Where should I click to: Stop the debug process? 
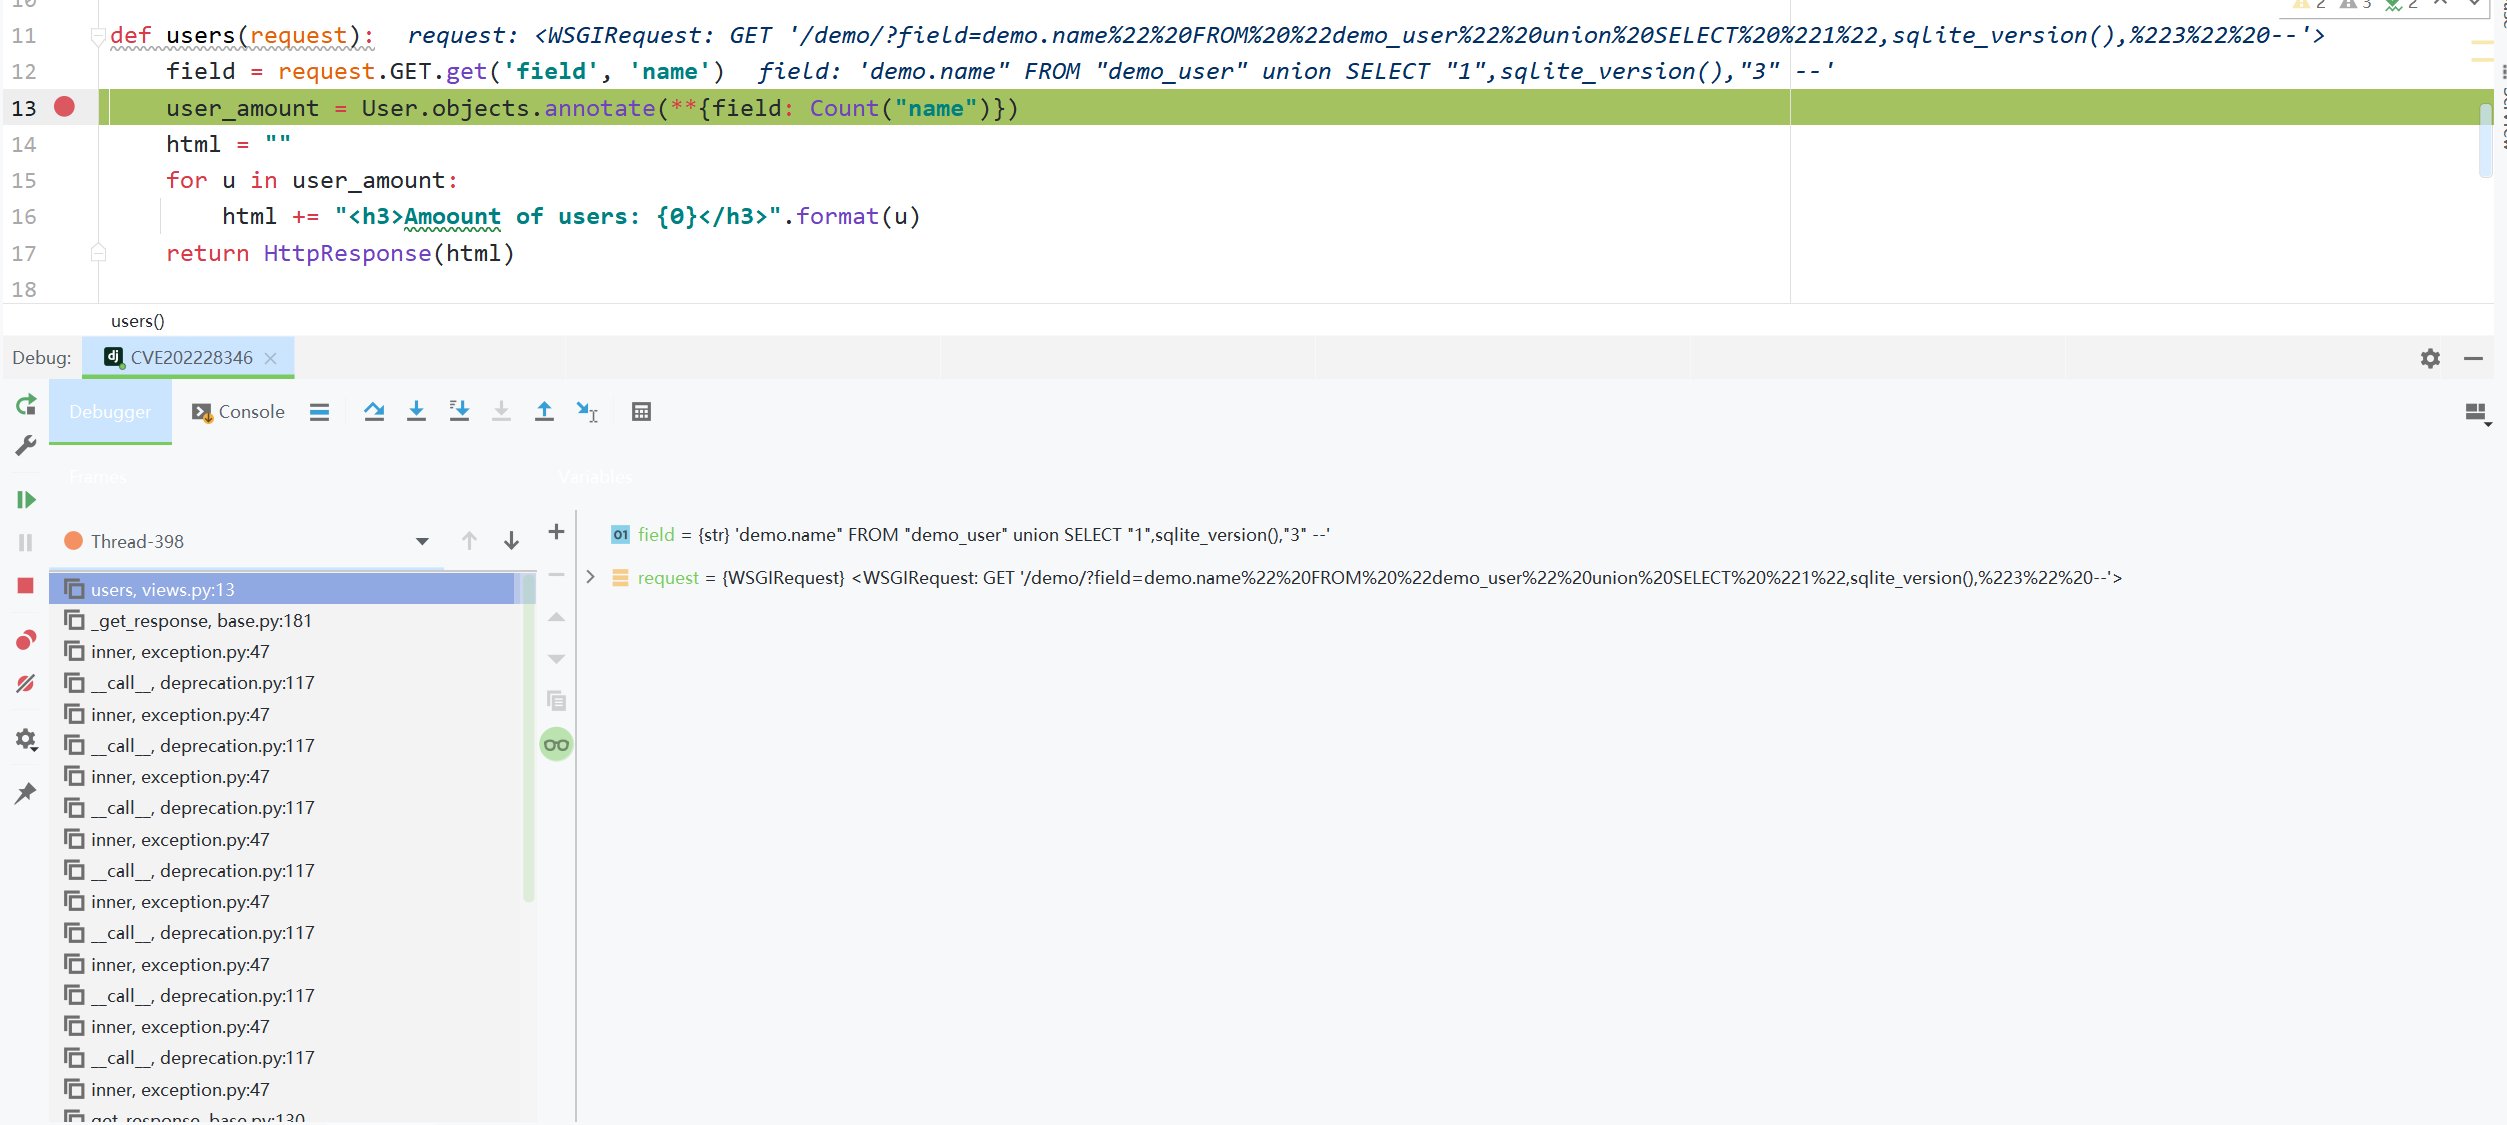pos(25,585)
